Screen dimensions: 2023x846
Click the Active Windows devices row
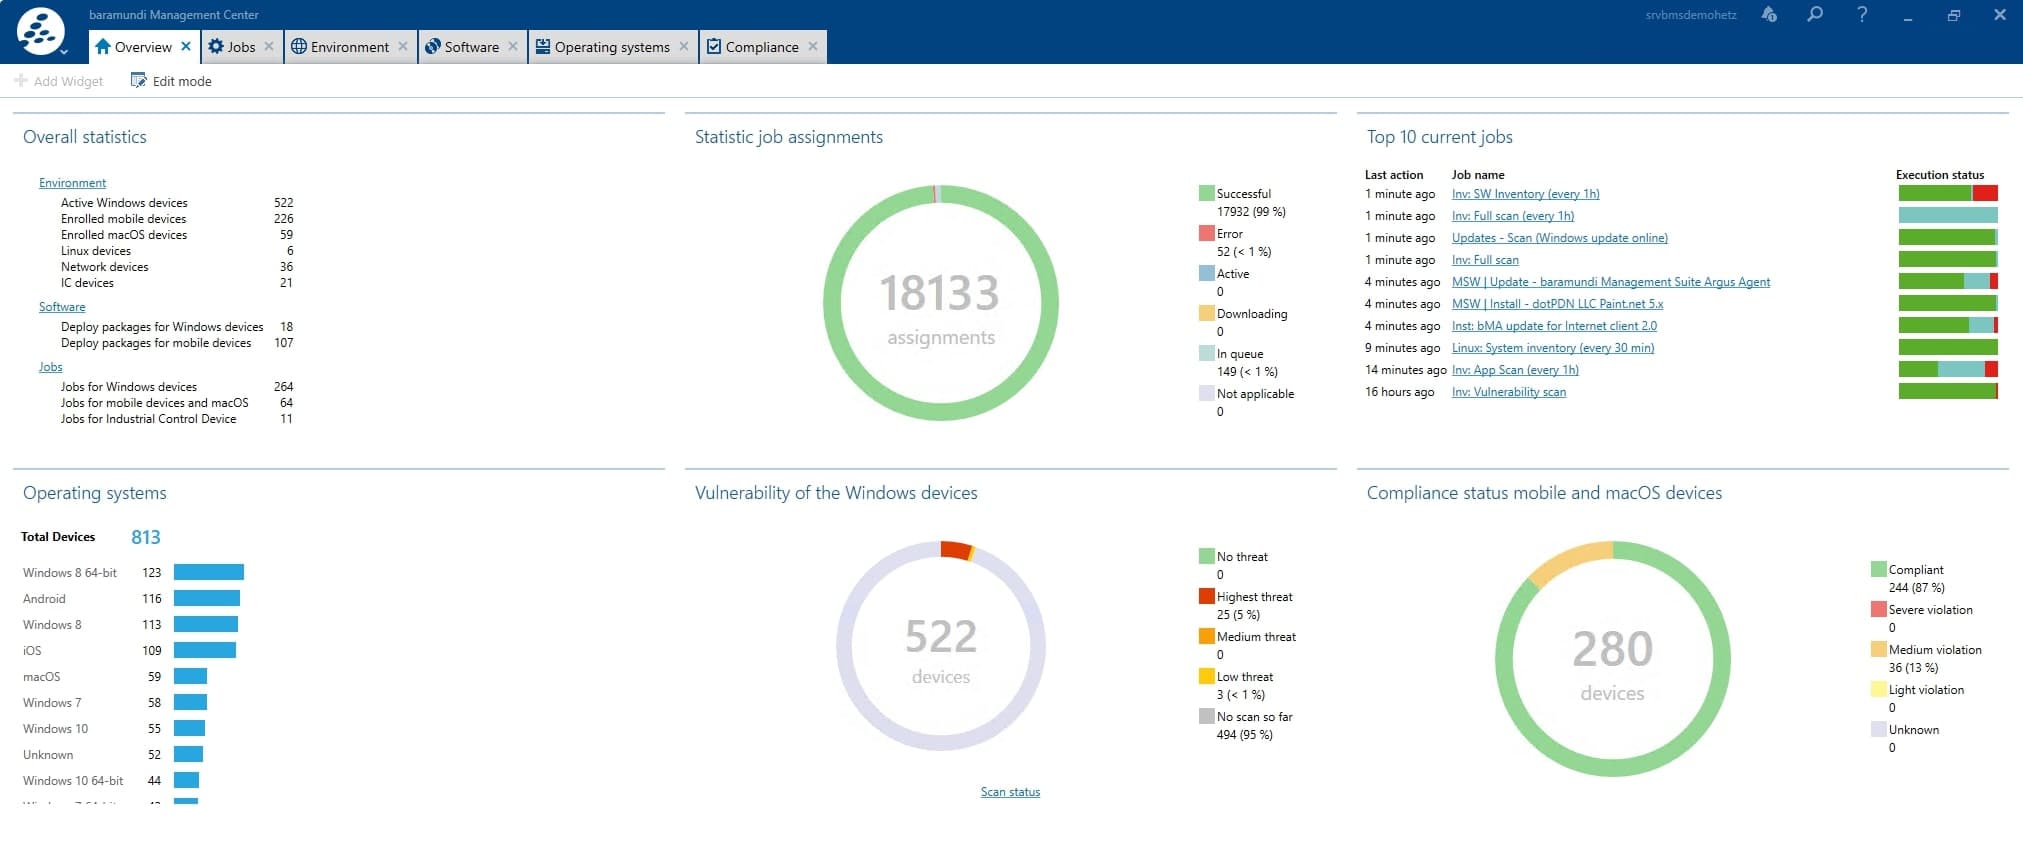point(177,203)
